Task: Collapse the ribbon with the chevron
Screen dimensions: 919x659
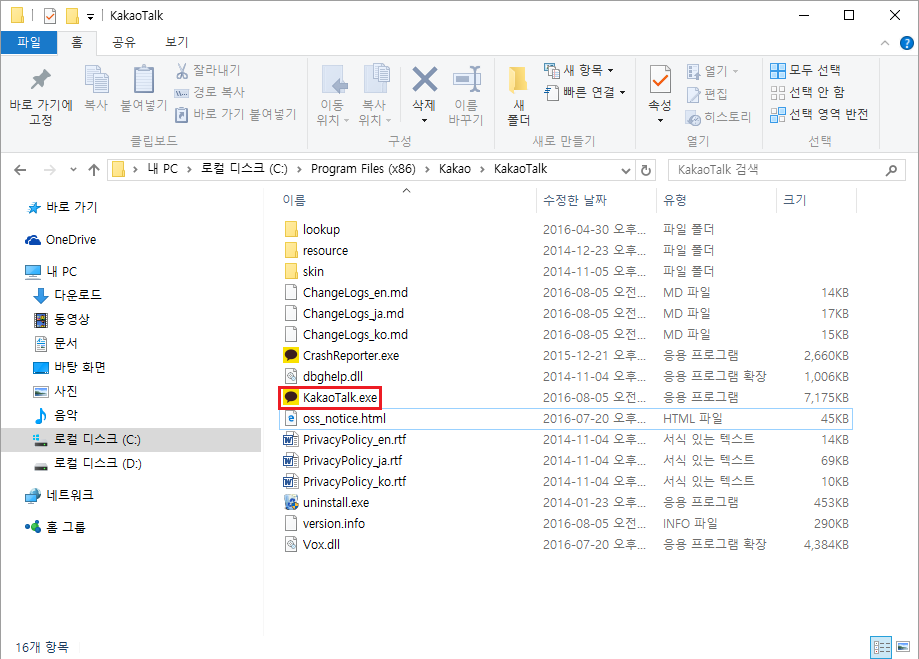Action: (x=885, y=43)
